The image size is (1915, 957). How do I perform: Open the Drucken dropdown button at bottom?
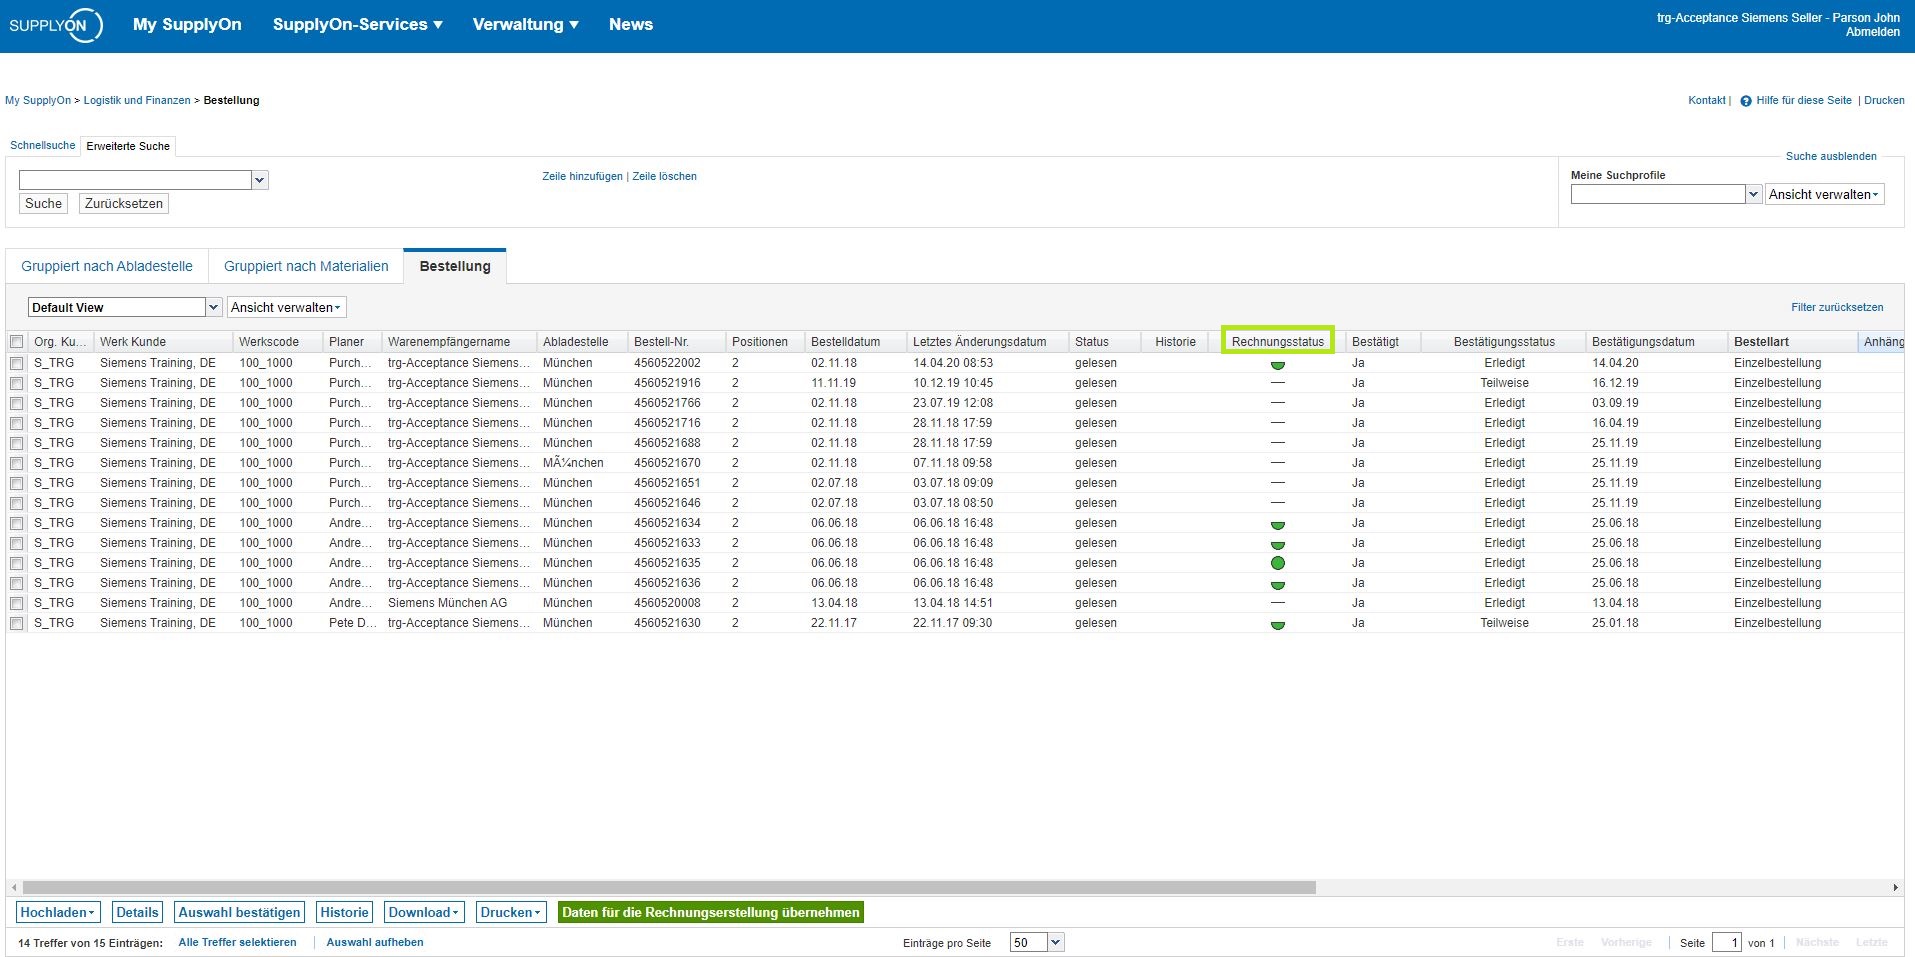coord(510,912)
